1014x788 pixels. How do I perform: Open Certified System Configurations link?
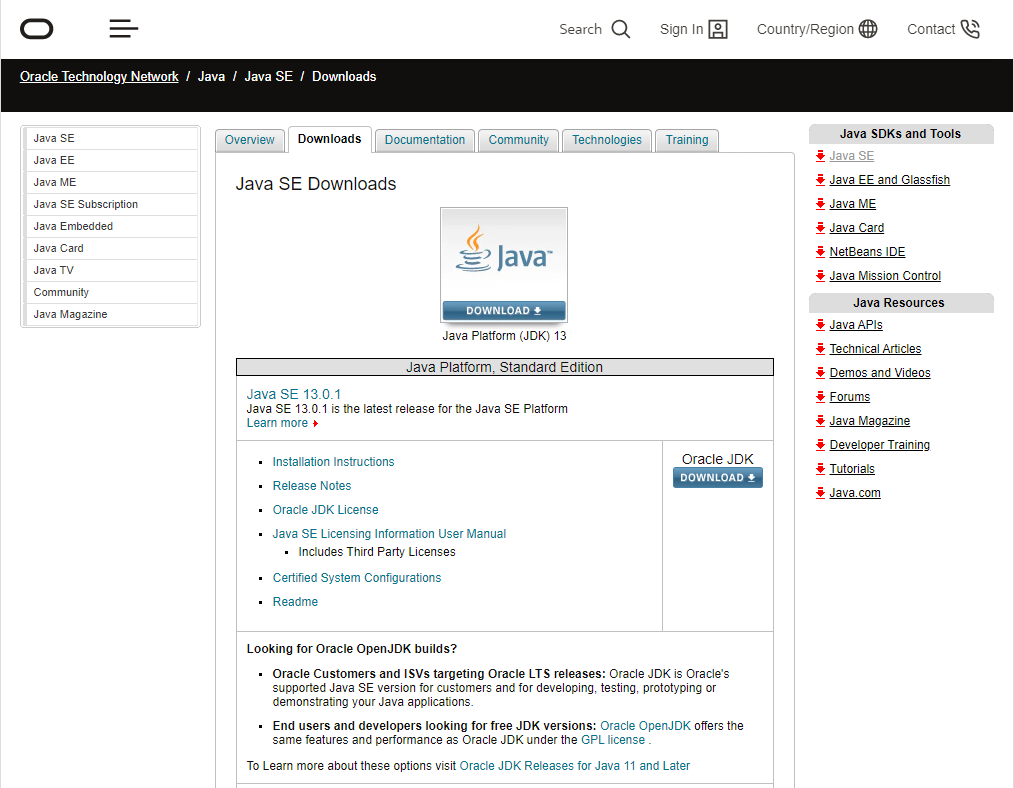(356, 577)
